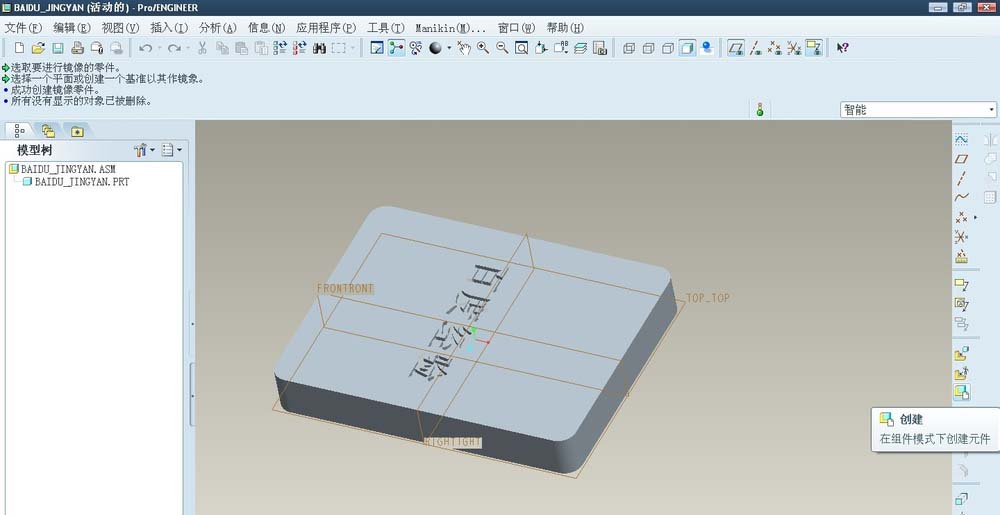Select the datum curve tool in right toolbar

[x=961, y=197]
